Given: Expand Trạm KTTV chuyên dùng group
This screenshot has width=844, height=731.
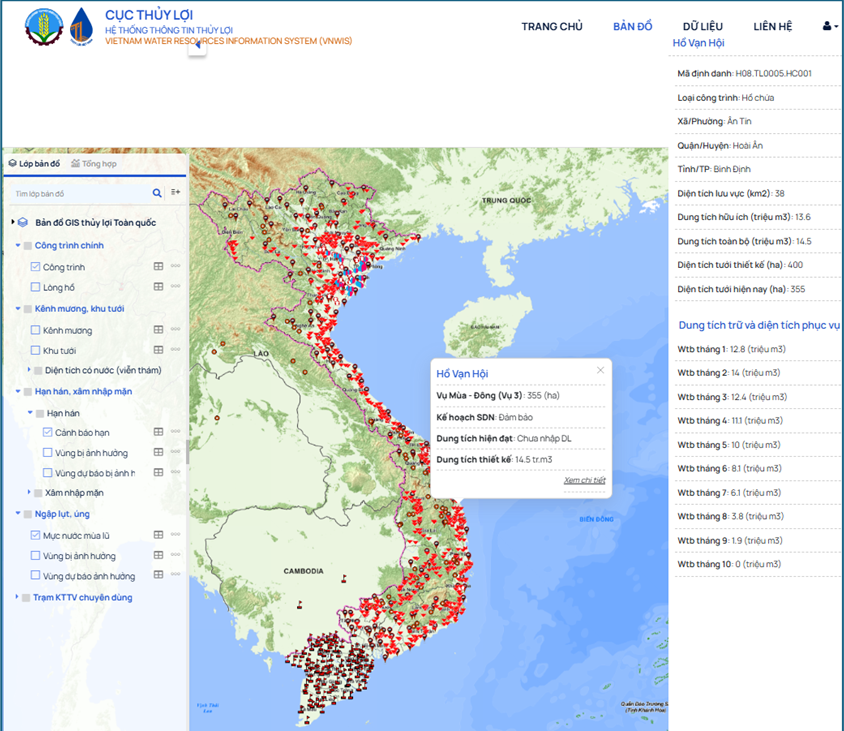Looking at the screenshot, I should (x=18, y=598).
